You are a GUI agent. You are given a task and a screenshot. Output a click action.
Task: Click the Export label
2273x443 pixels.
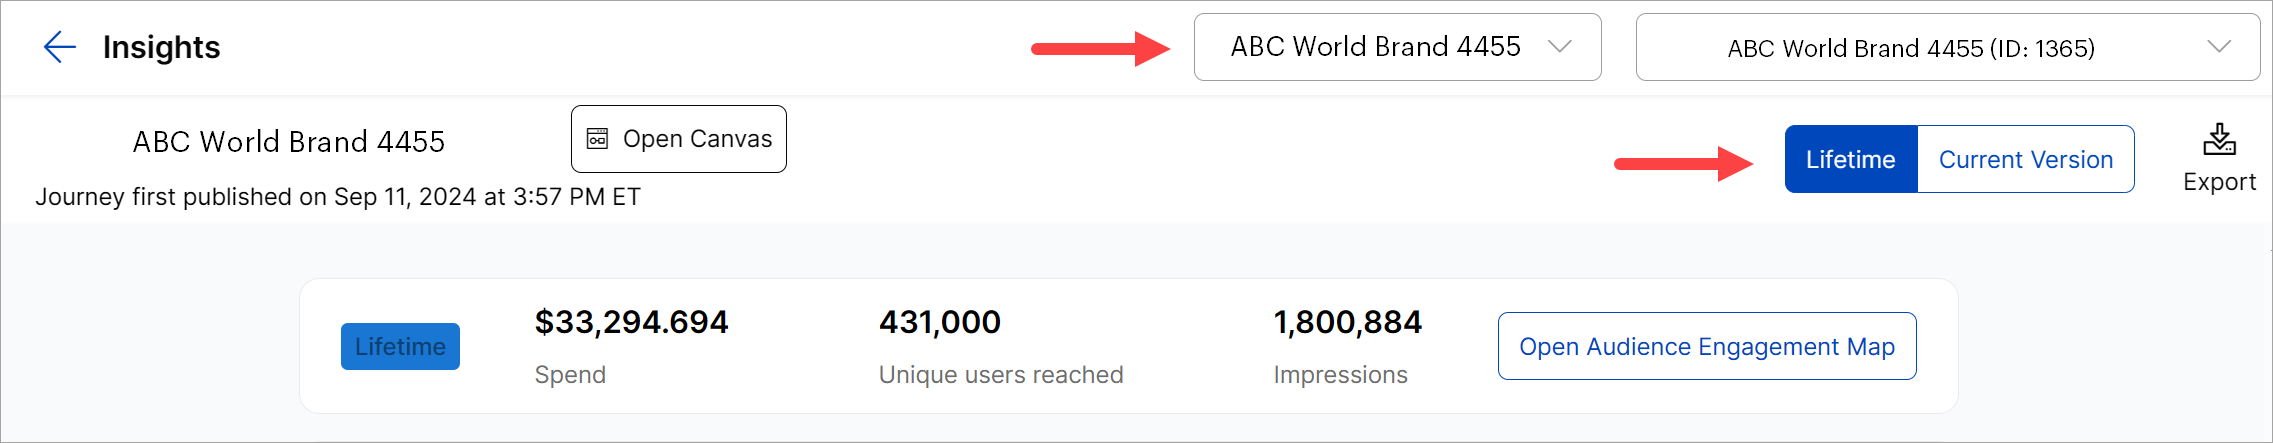[x=2219, y=182]
